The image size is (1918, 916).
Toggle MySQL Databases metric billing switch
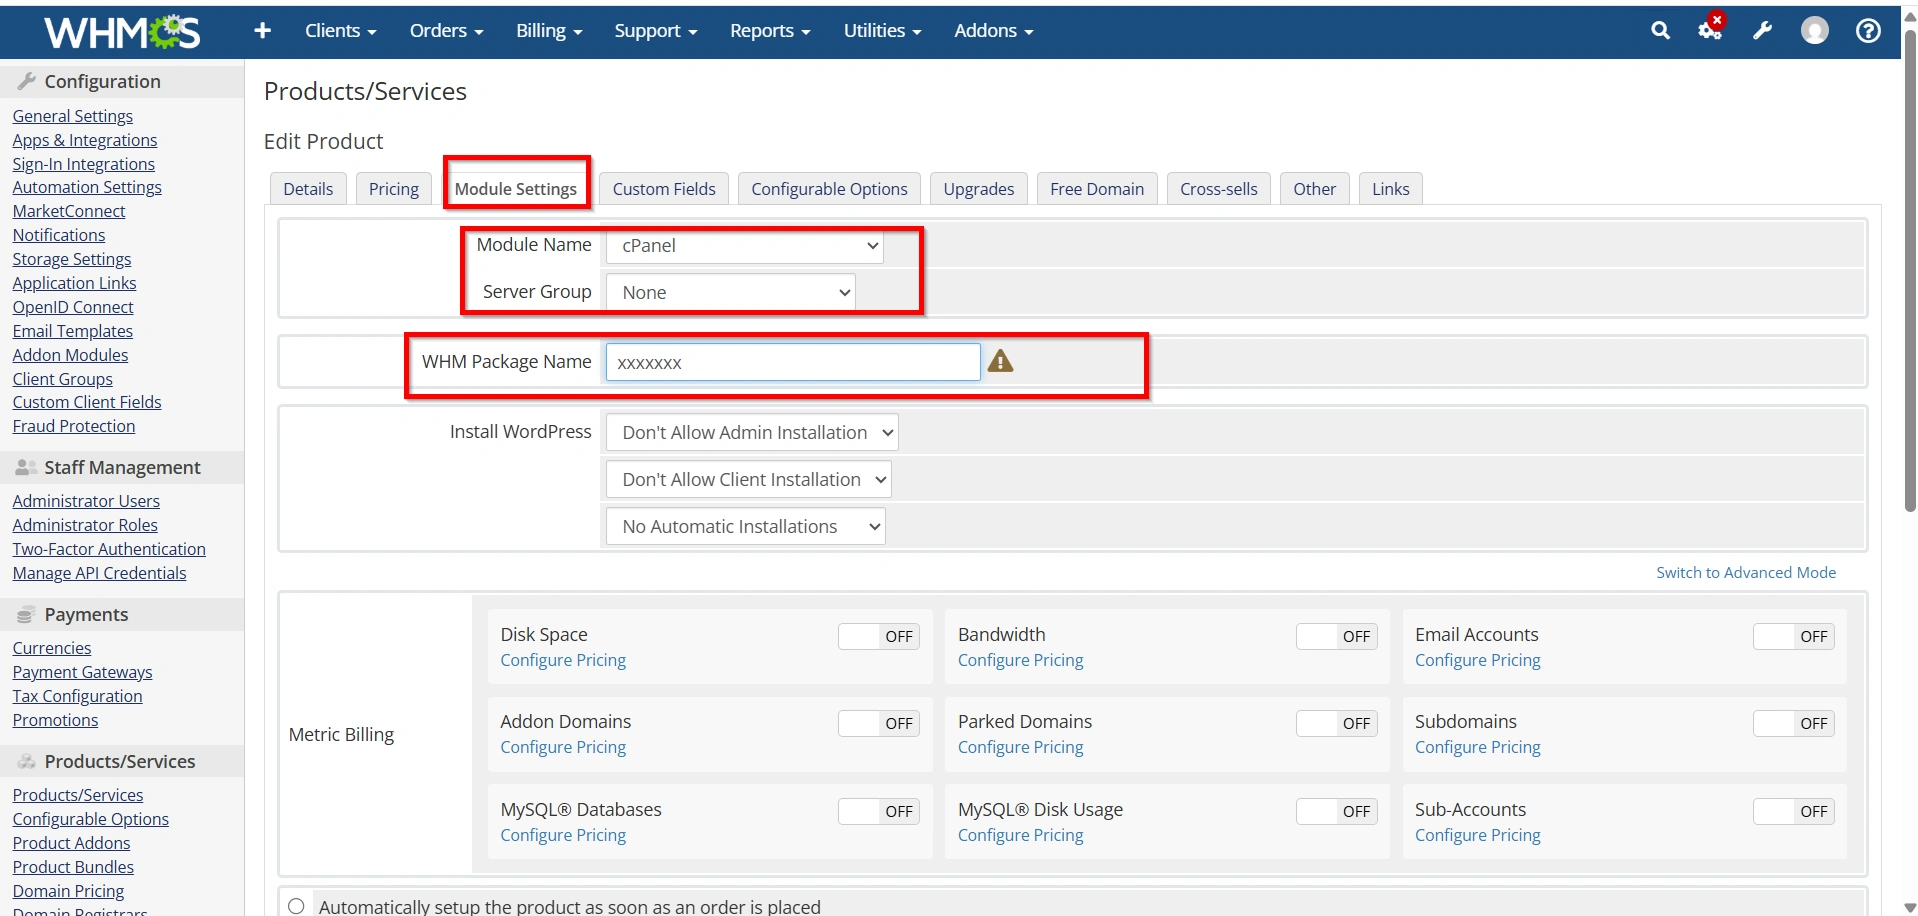coord(879,812)
